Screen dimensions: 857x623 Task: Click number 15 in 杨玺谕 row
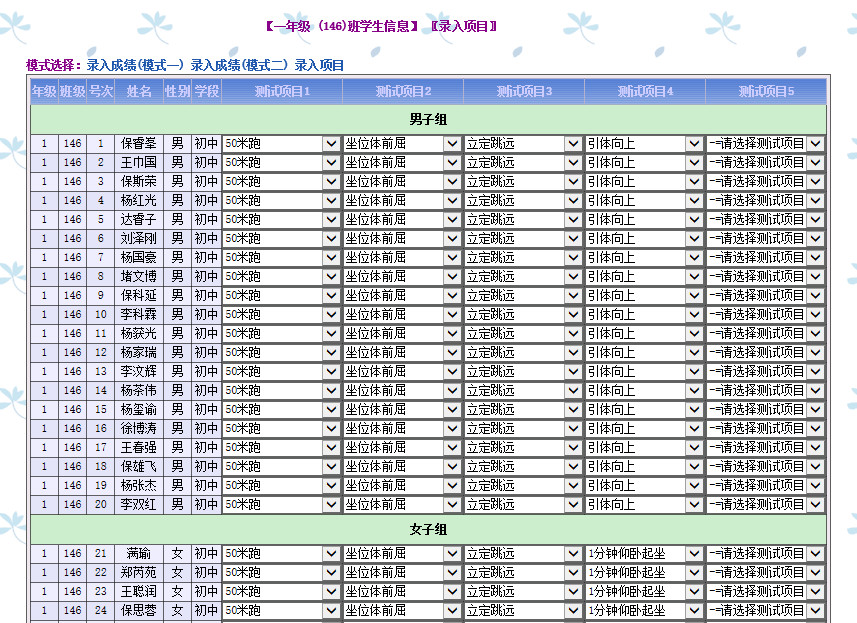pyautogui.click(x=101, y=409)
